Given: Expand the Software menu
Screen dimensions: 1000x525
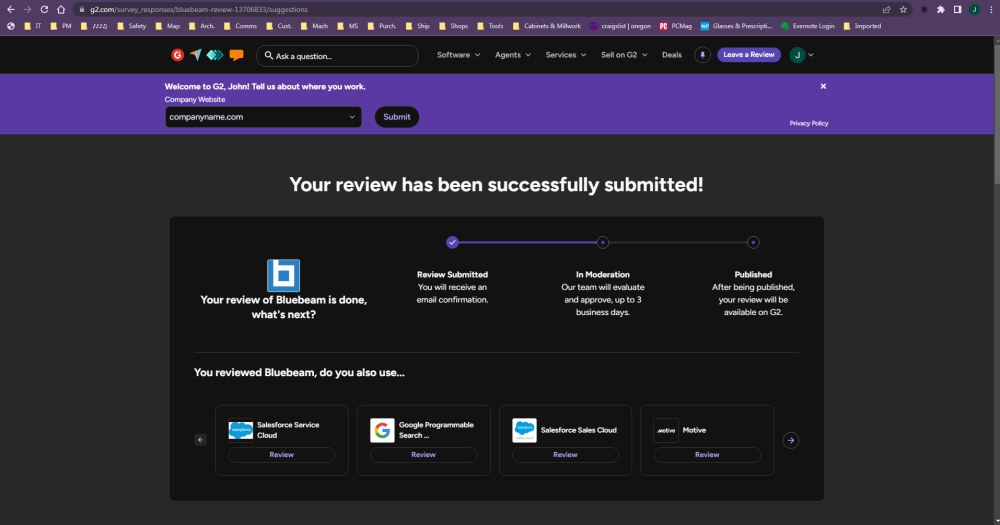Looking at the screenshot, I should (459, 55).
